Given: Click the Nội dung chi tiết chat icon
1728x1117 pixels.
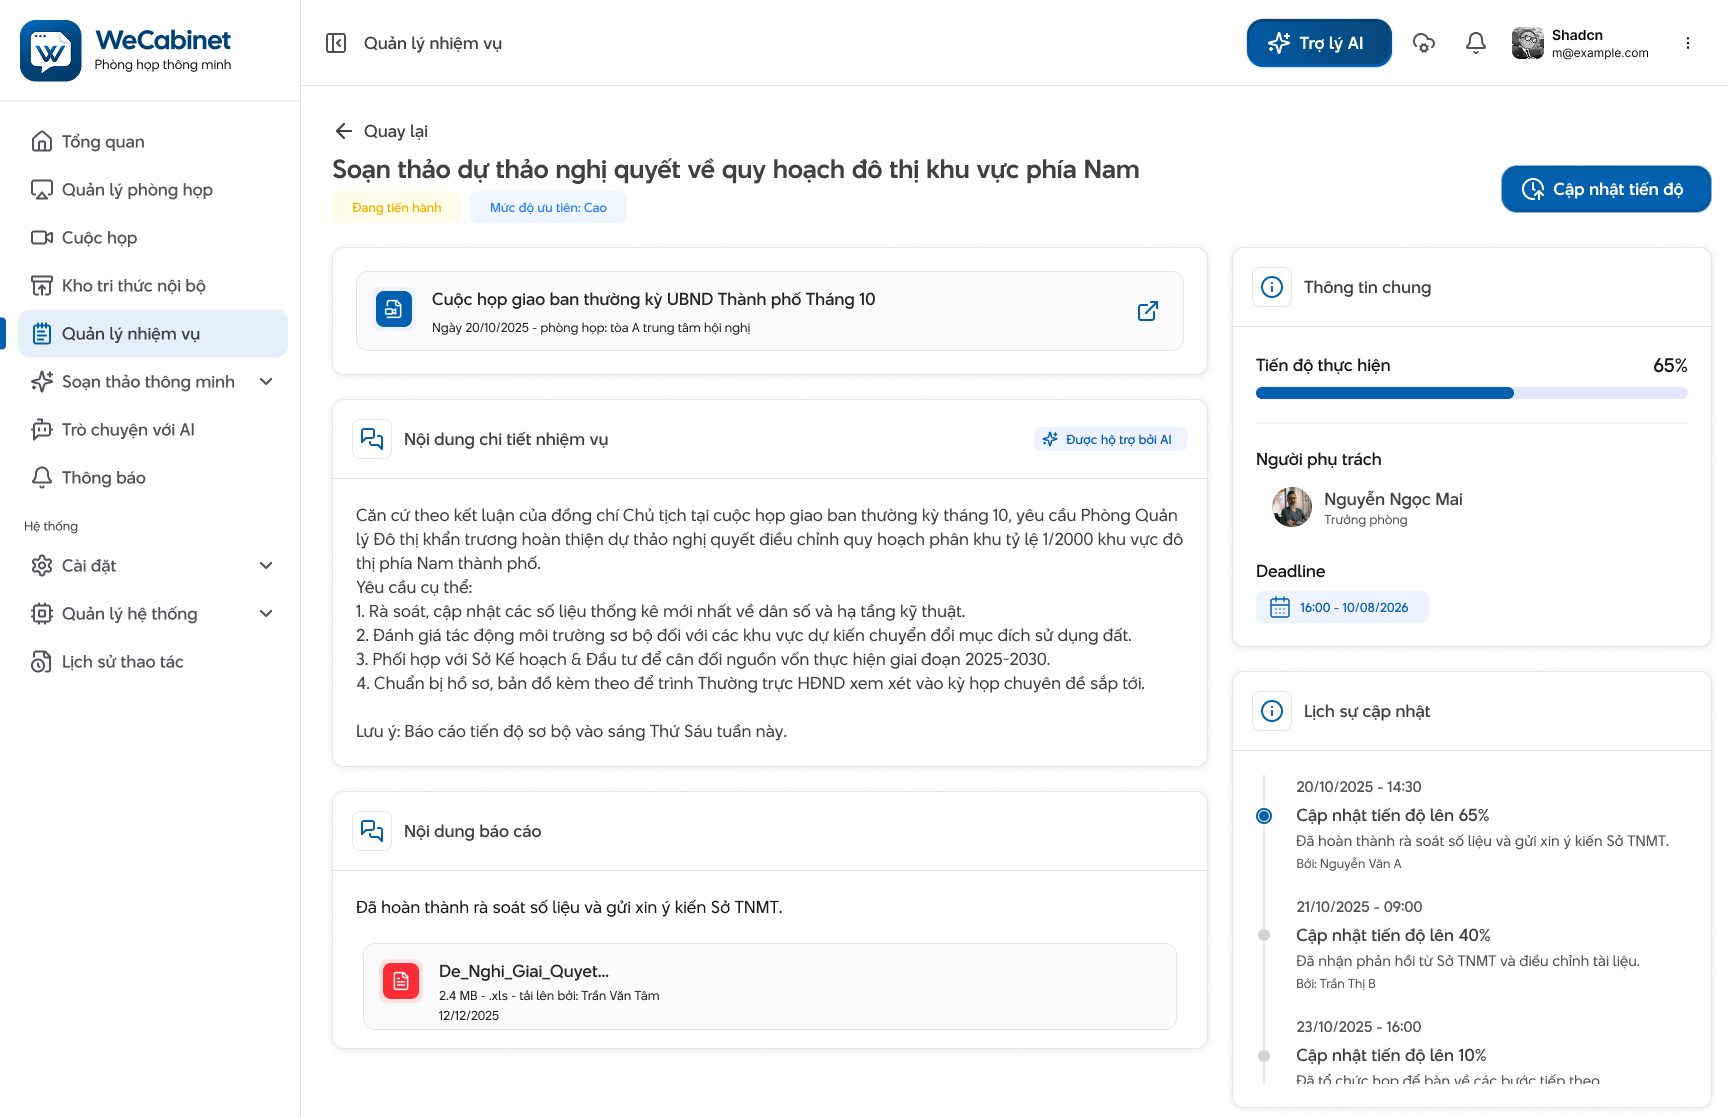Looking at the screenshot, I should (x=372, y=439).
